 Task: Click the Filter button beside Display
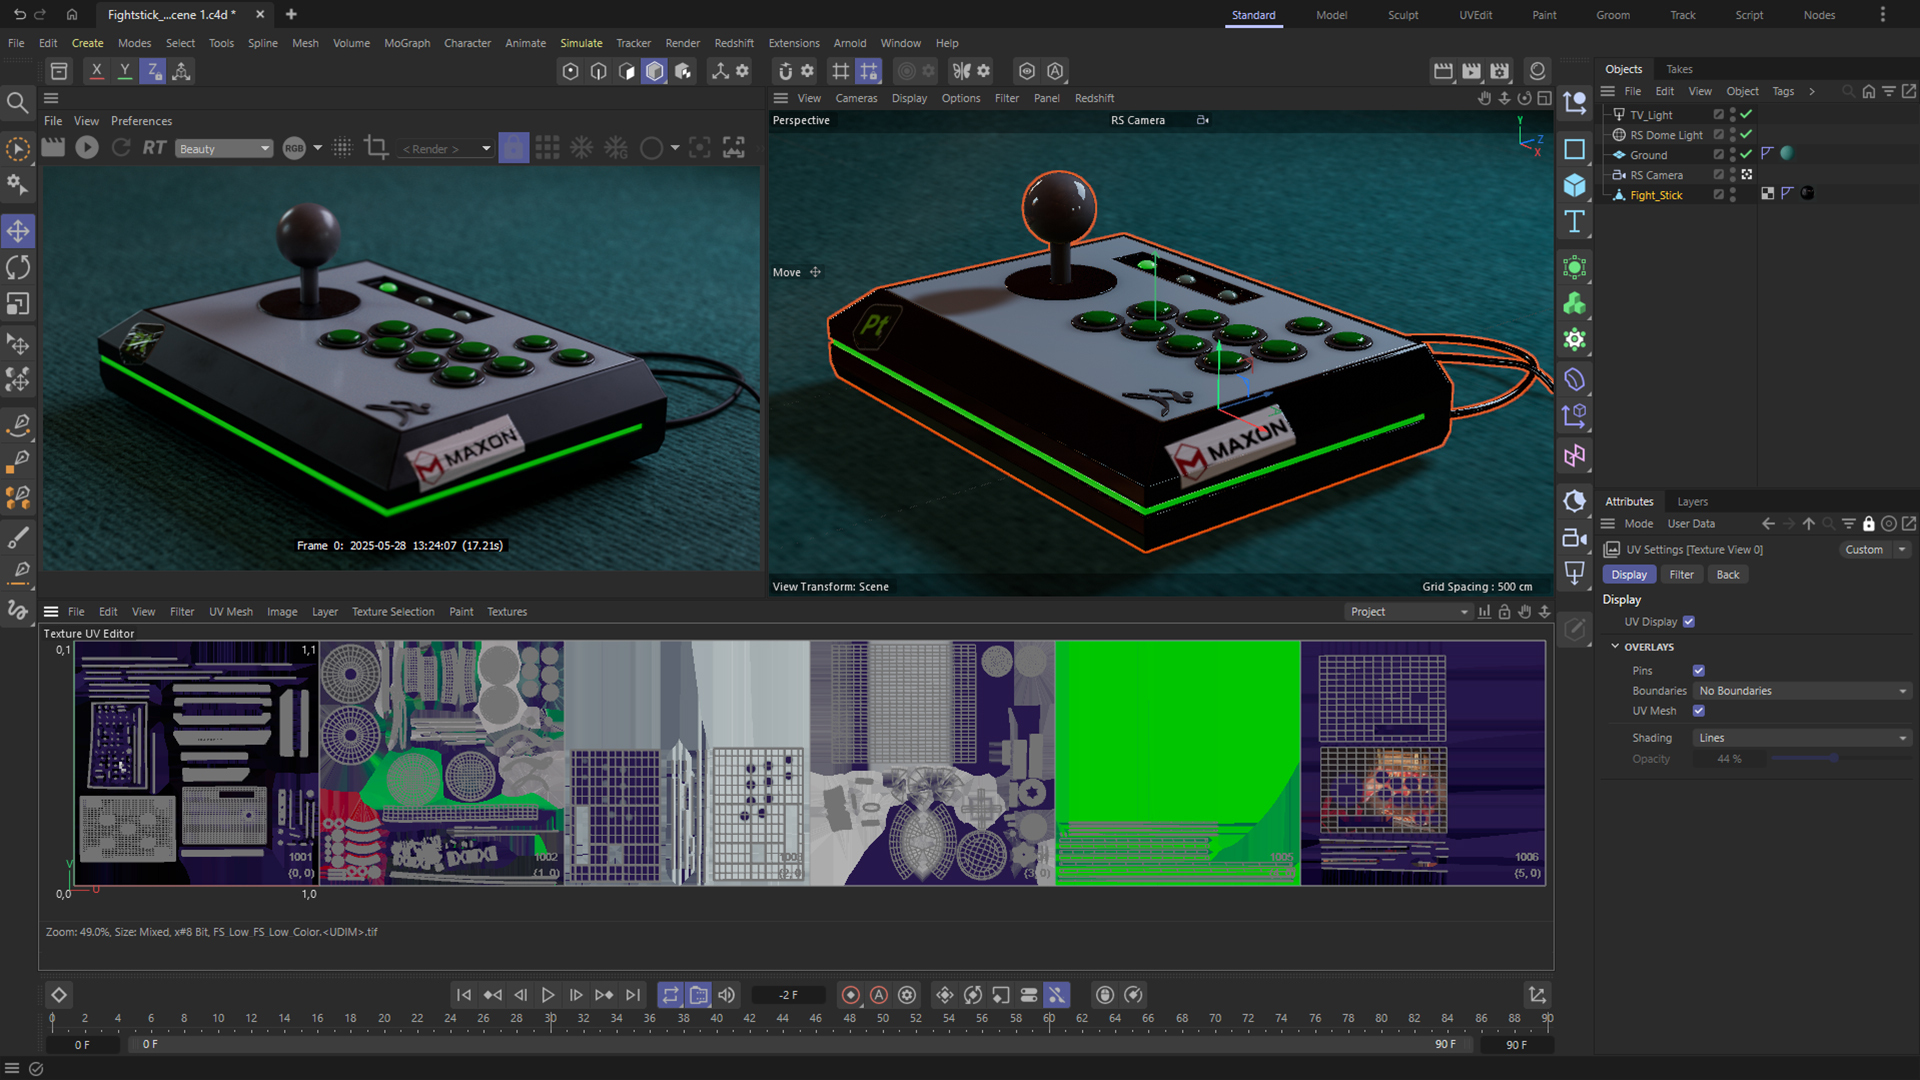(x=1681, y=574)
